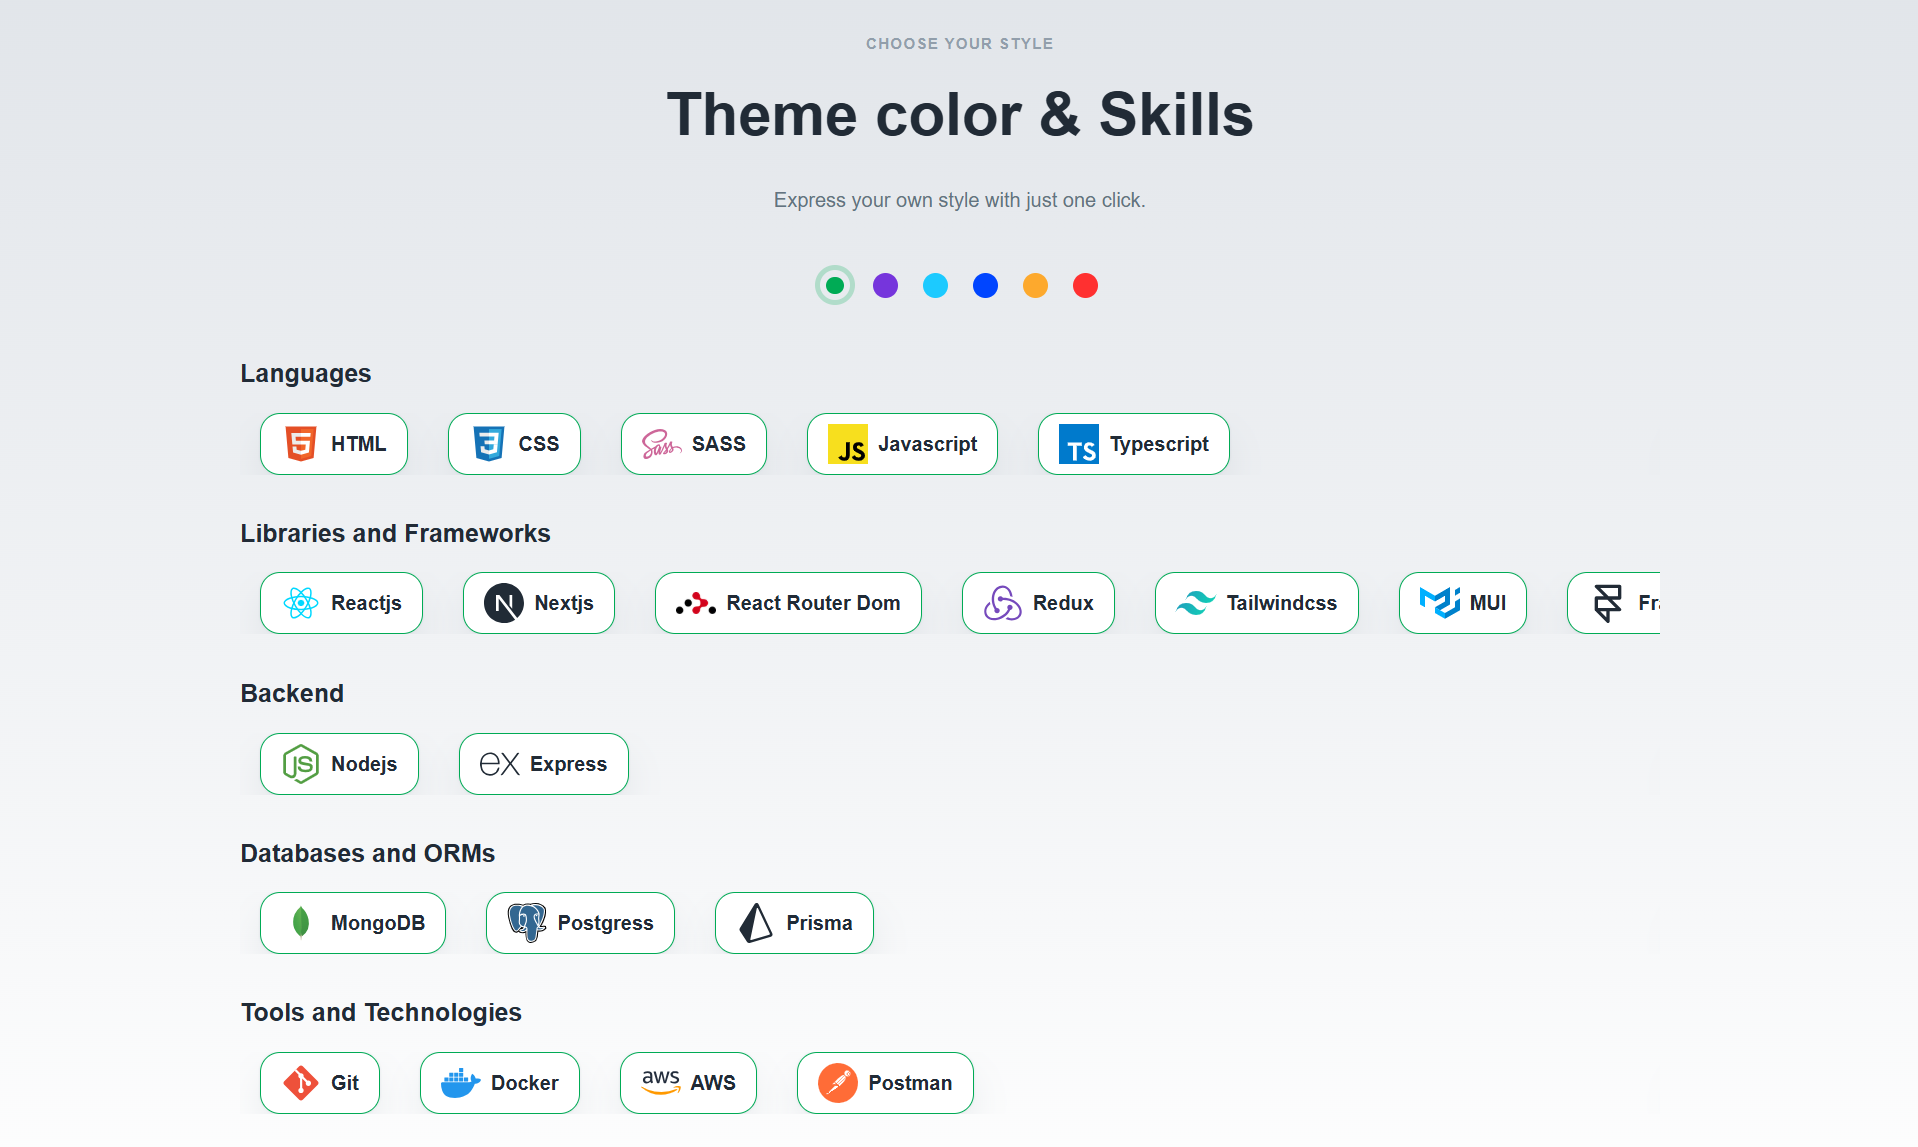Click the React atom icon
Image resolution: width=1918 pixels, height=1147 pixels.
coord(300,603)
